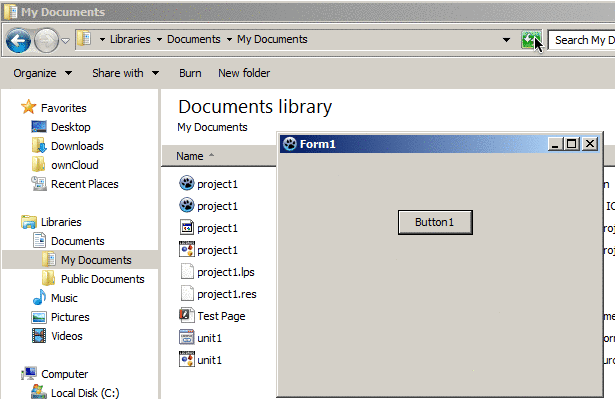
Task: Select Documents library in navigation pane
Action: coord(78,241)
